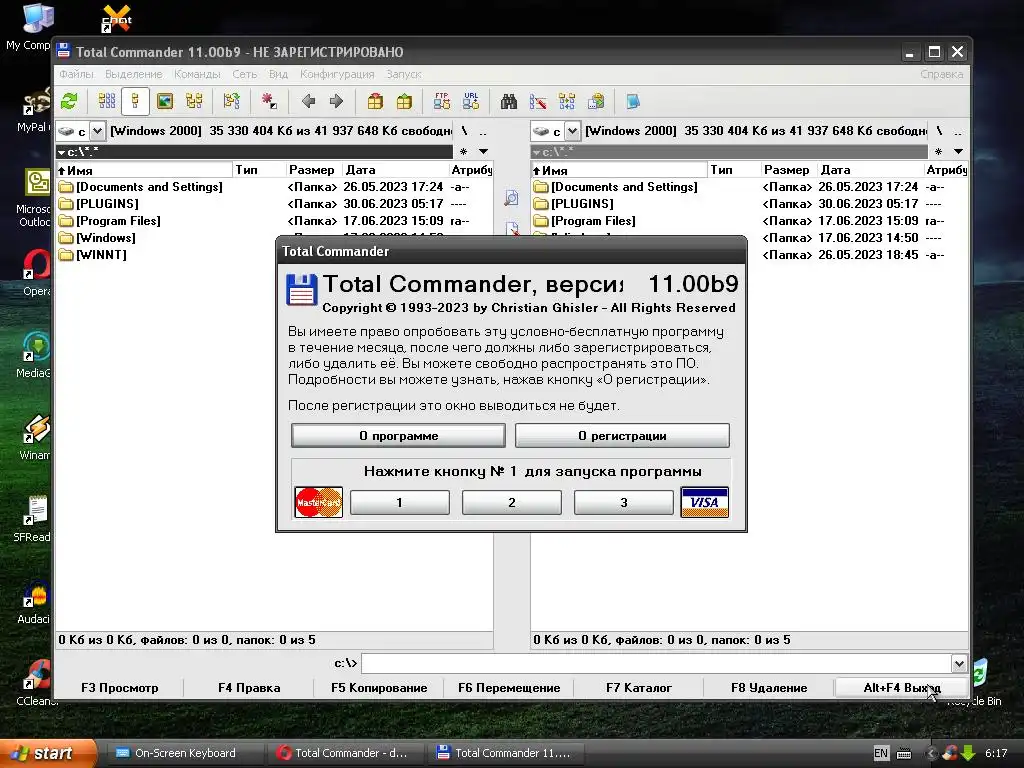This screenshot has height=768, width=1024.
Task: Switch to 'Total Commander - d...' taskbar item
Action: pyautogui.click(x=344, y=753)
